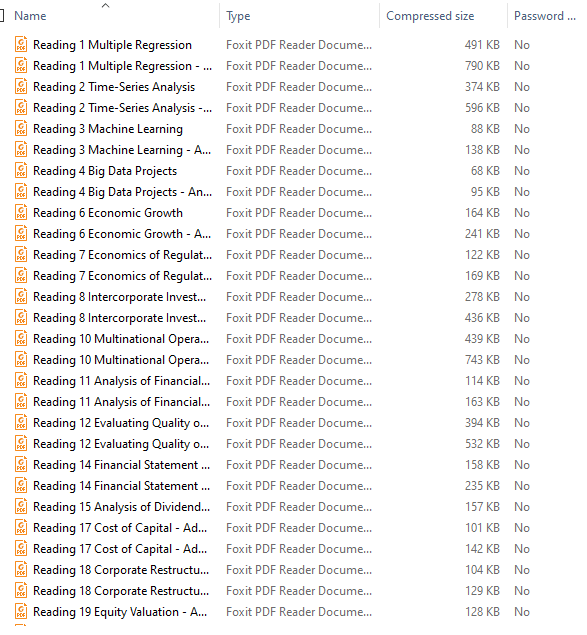Toggle the select-all checkbox beside Name header
This screenshot has width=587, height=635.
tap(1, 16)
